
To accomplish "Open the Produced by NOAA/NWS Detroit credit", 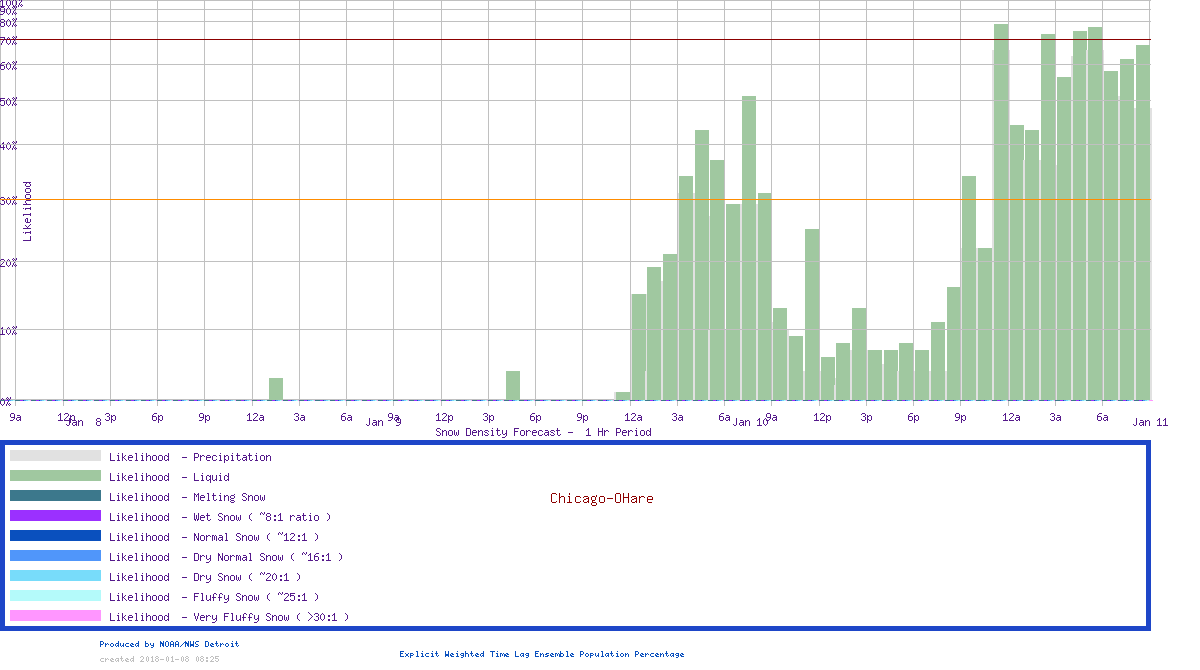I will pos(169,644).
